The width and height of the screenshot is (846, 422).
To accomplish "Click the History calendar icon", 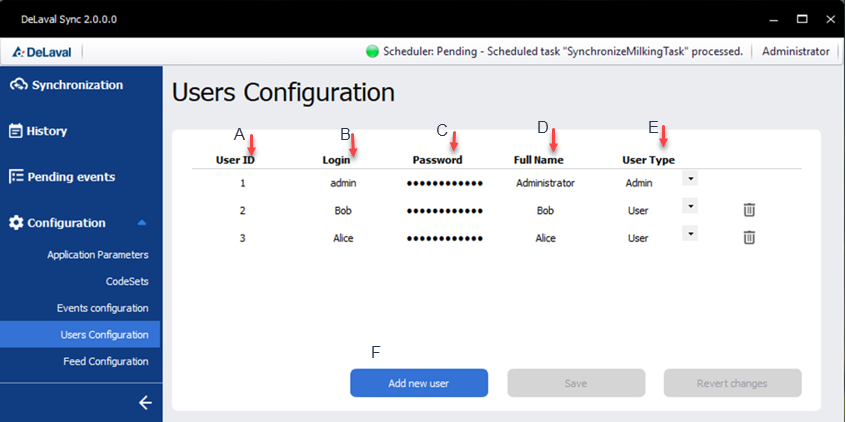I will [x=16, y=131].
